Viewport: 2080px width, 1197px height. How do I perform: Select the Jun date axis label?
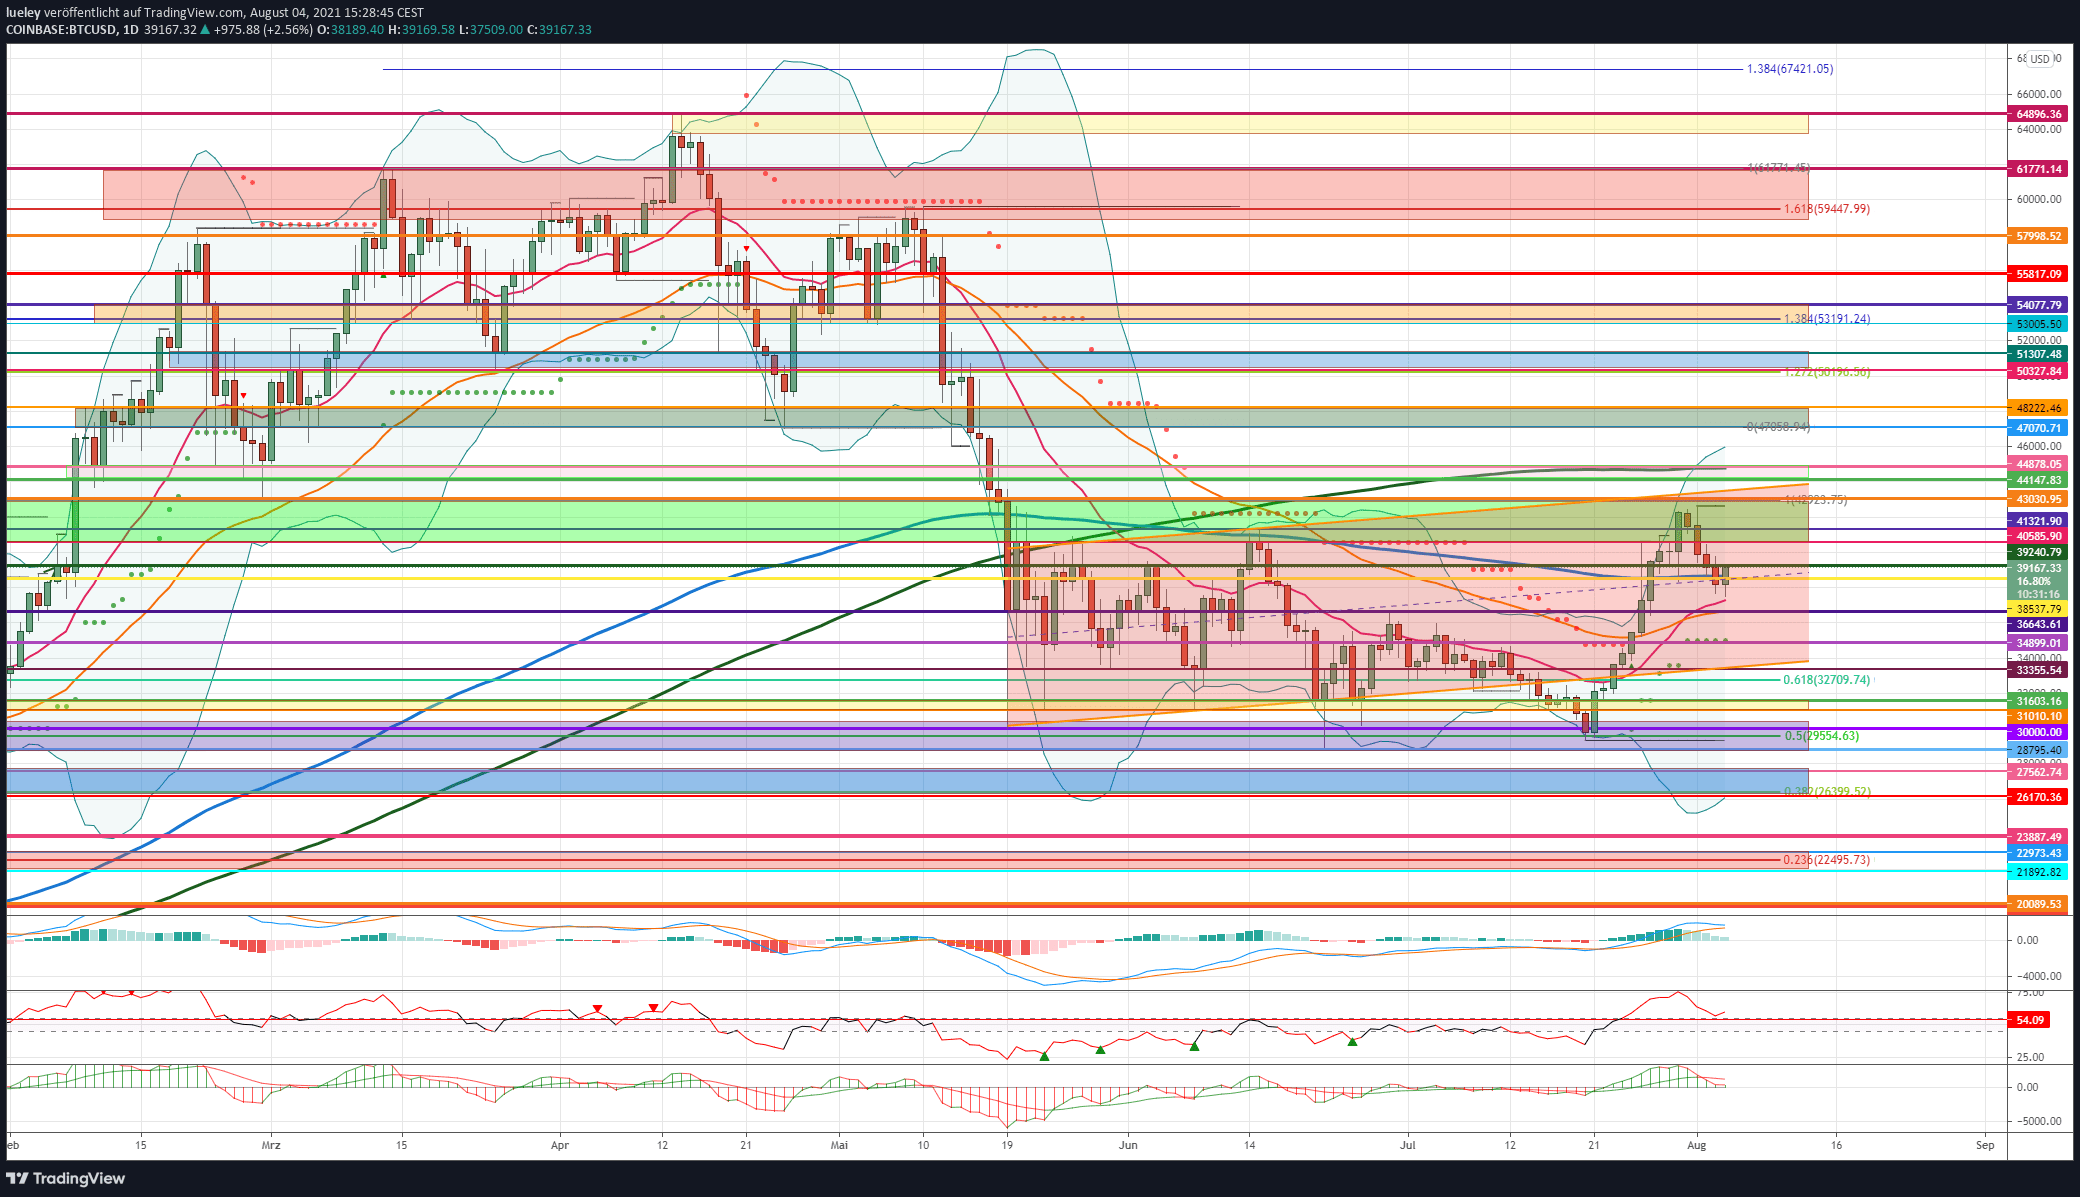1128,1146
